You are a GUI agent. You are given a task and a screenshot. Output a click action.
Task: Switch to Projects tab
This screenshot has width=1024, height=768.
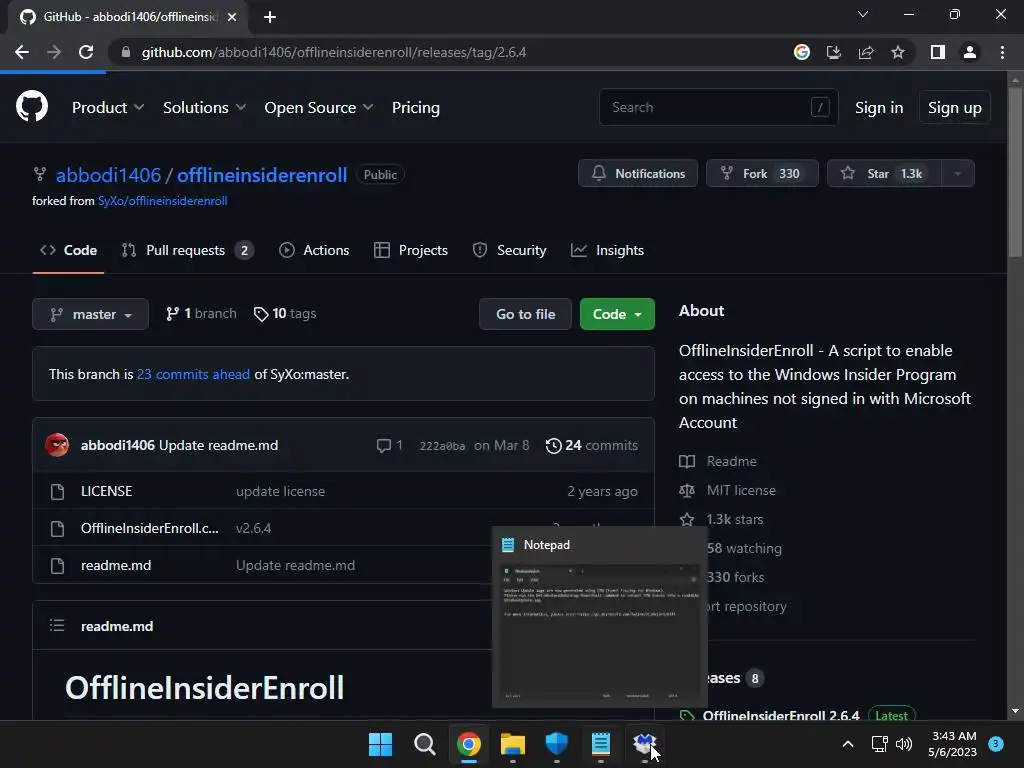(x=411, y=250)
